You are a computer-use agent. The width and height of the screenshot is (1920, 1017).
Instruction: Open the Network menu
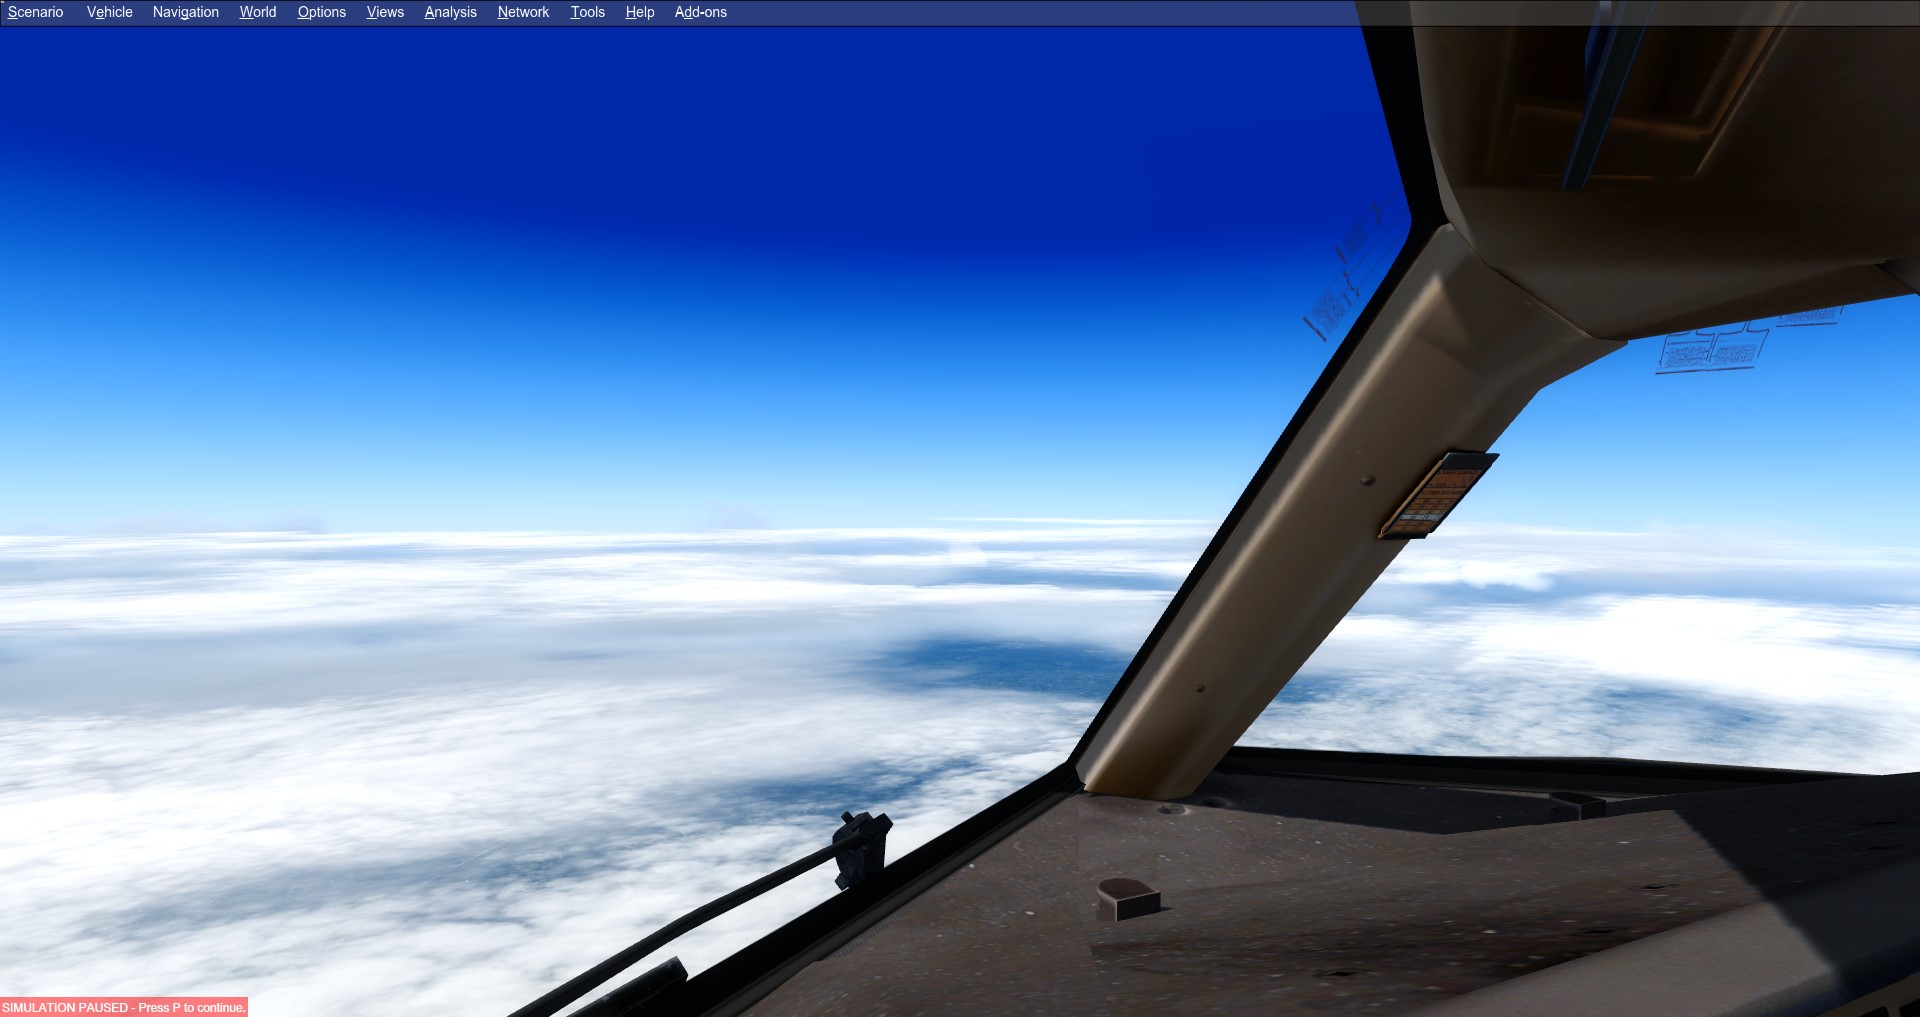(523, 12)
